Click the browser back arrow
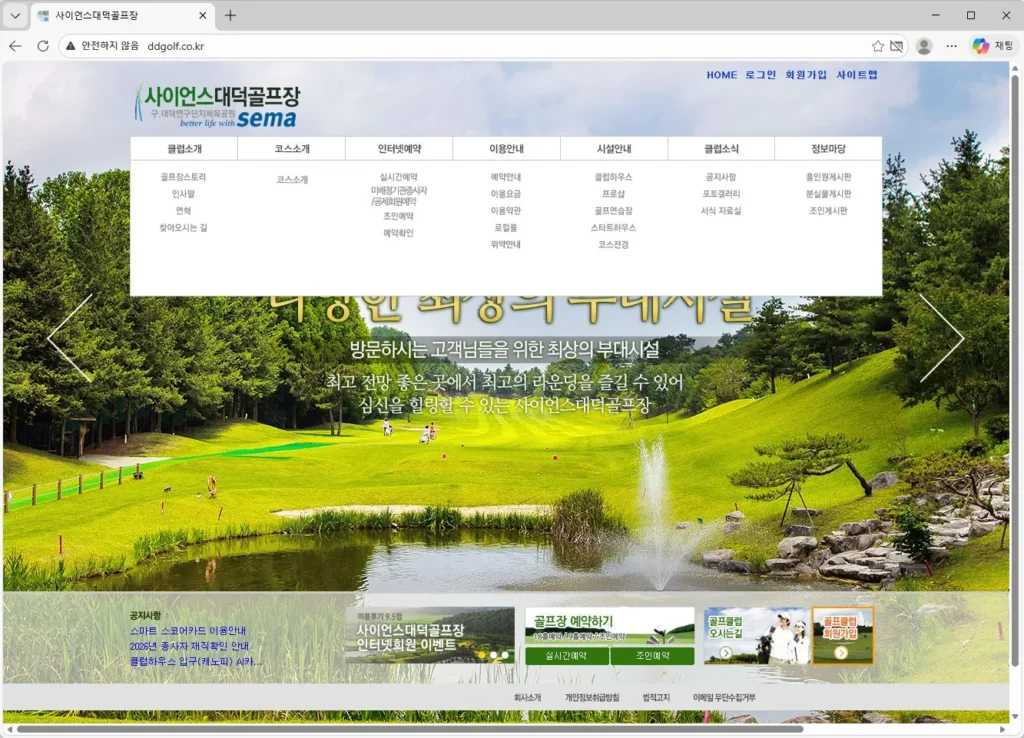The image size is (1024, 738). coord(15,46)
